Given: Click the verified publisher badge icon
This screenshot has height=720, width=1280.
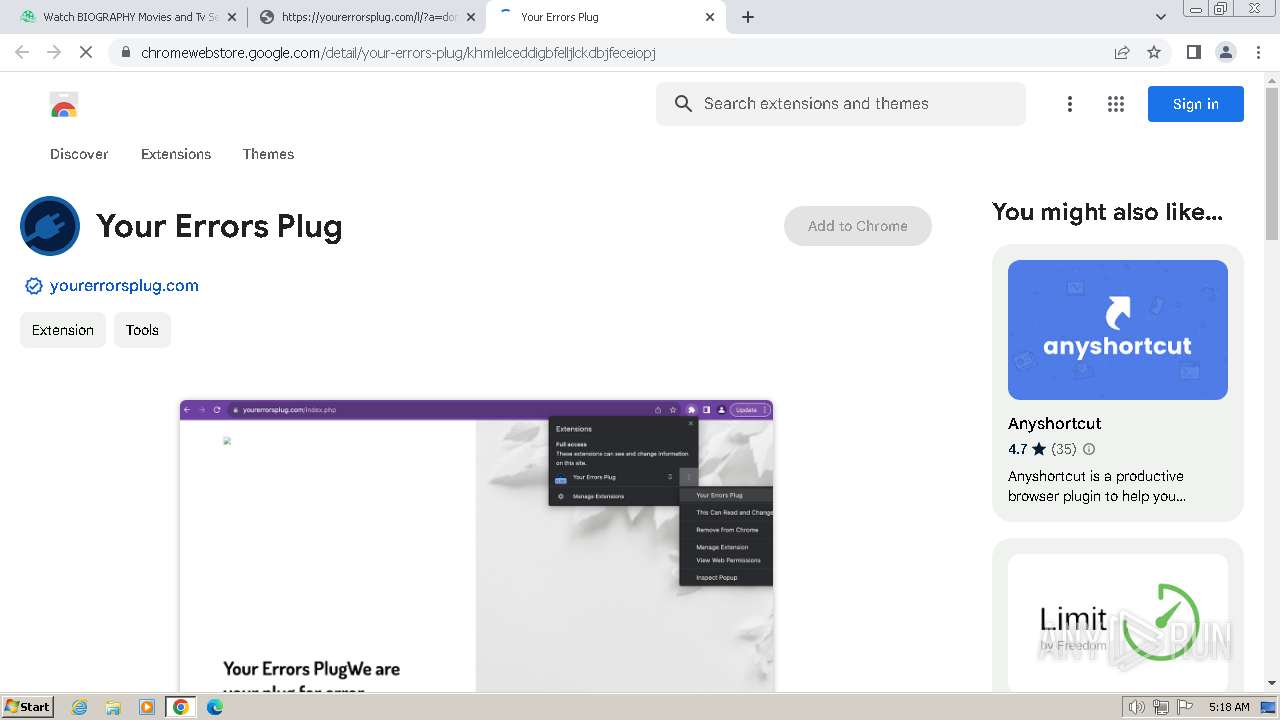Looking at the screenshot, I should point(33,286).
